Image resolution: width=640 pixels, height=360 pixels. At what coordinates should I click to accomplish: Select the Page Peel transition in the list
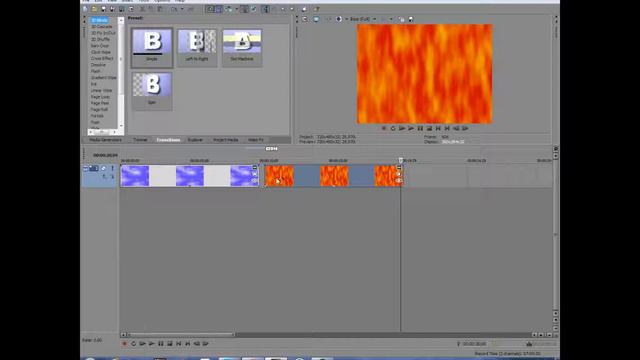[100, 103]
